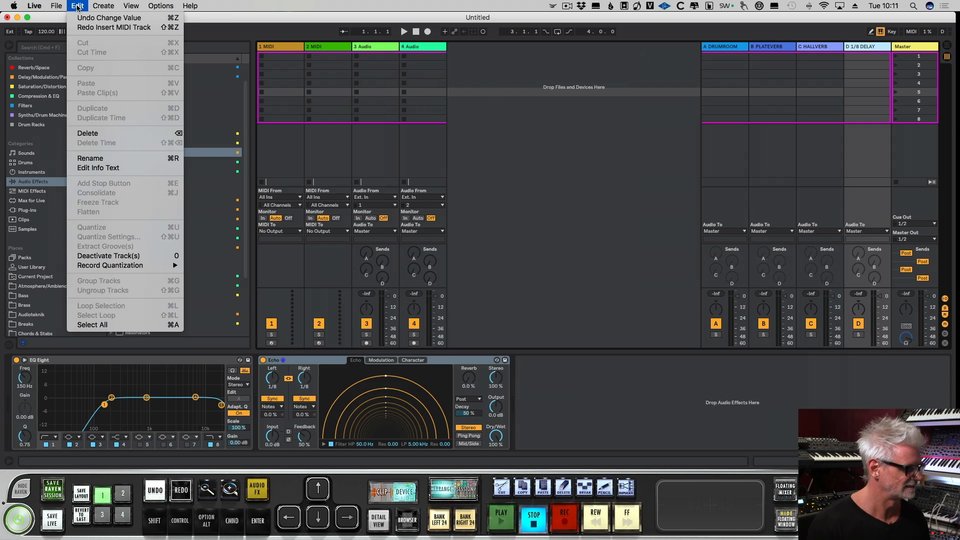960x540 pixels.
Task: Click the transport Play button in Ableton header
Action: [x=403, y=31]
